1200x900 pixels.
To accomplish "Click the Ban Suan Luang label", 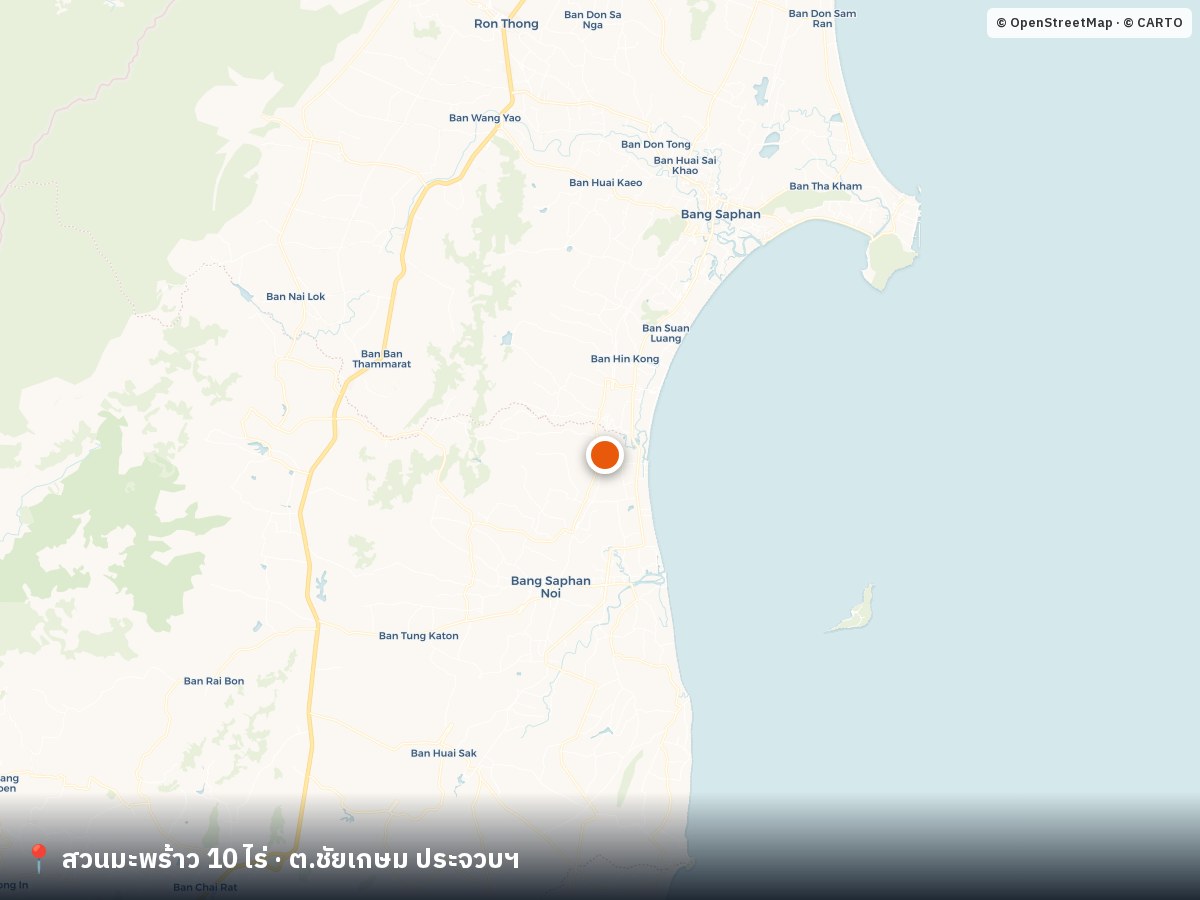I will pos(666,333).
